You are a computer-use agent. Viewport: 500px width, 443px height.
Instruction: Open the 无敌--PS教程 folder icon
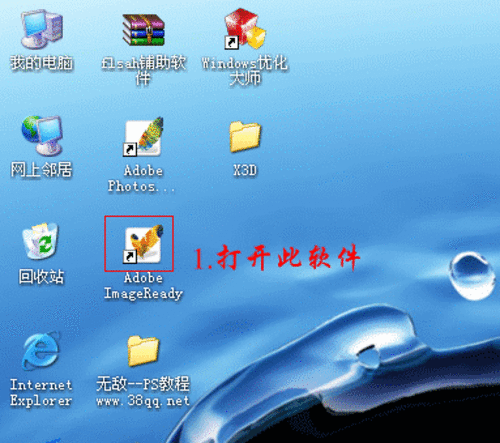click(143, 351)
